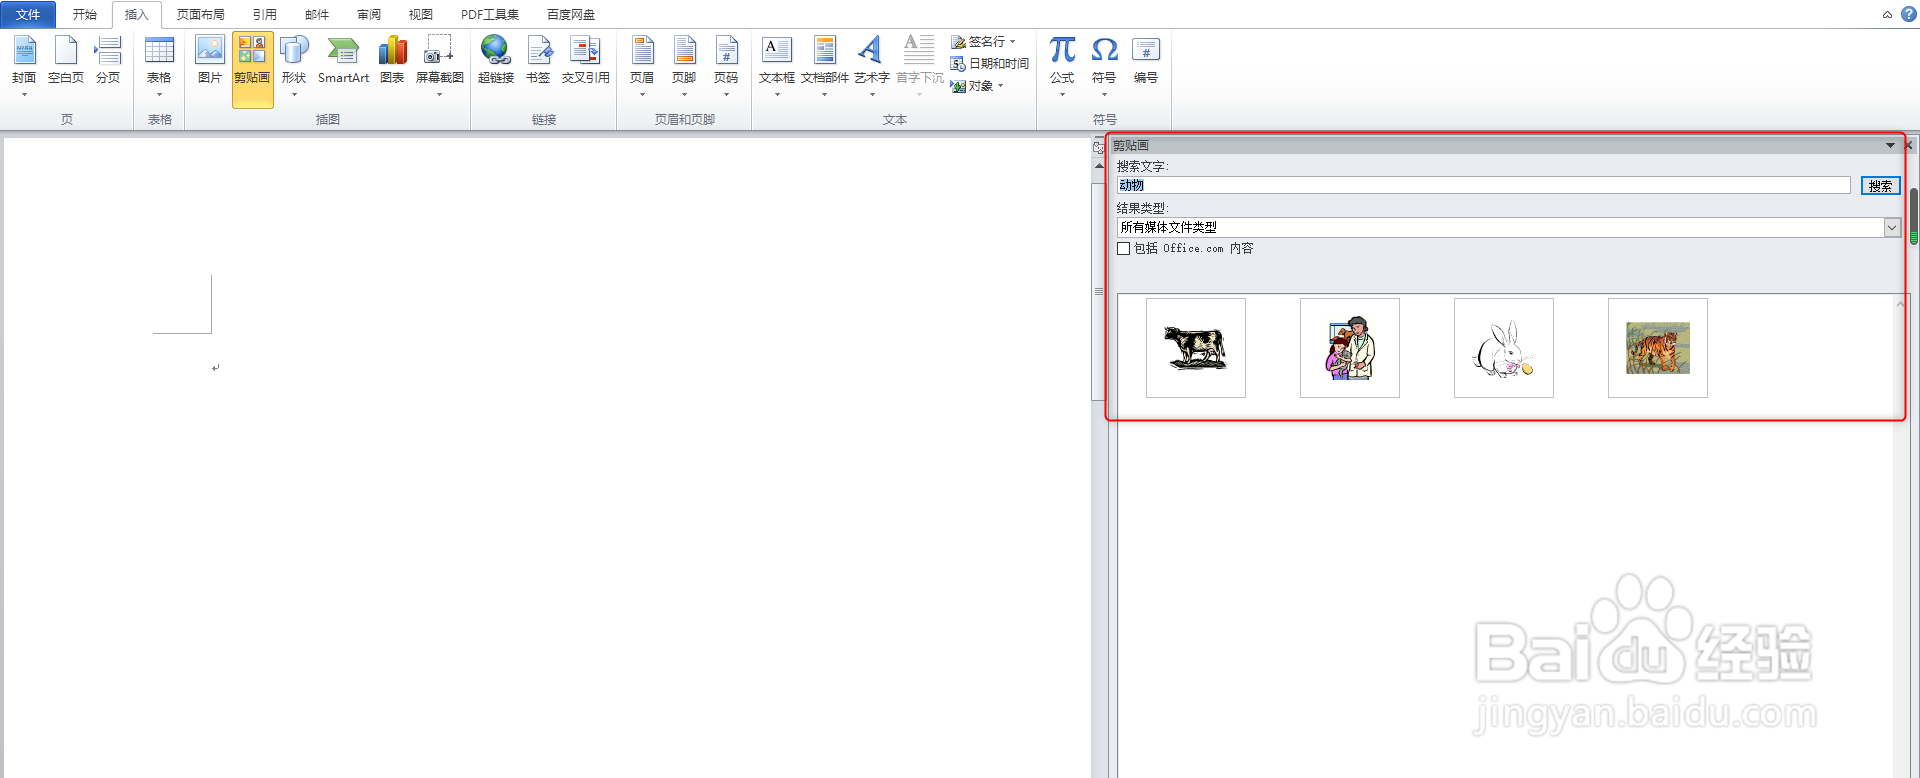Click the search text field containing 动物
The image size is (1920, 778).
coord(1484,186)
